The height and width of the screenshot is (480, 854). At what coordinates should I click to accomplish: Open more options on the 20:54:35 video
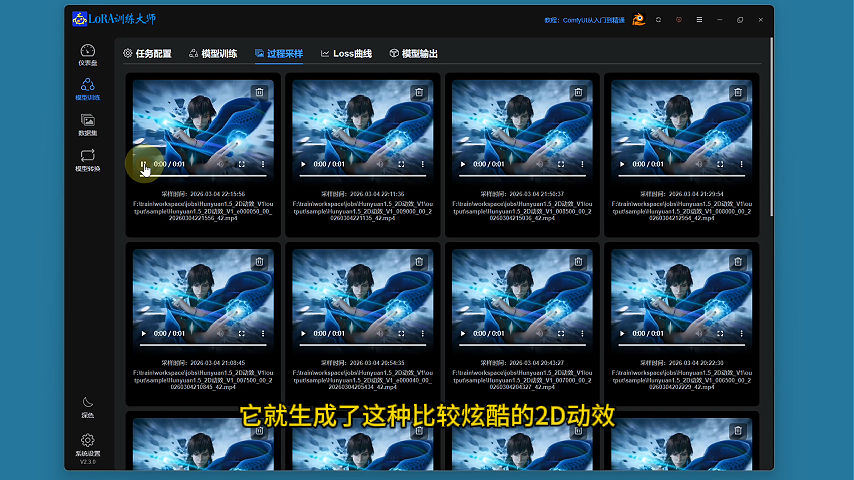(423, 333)
